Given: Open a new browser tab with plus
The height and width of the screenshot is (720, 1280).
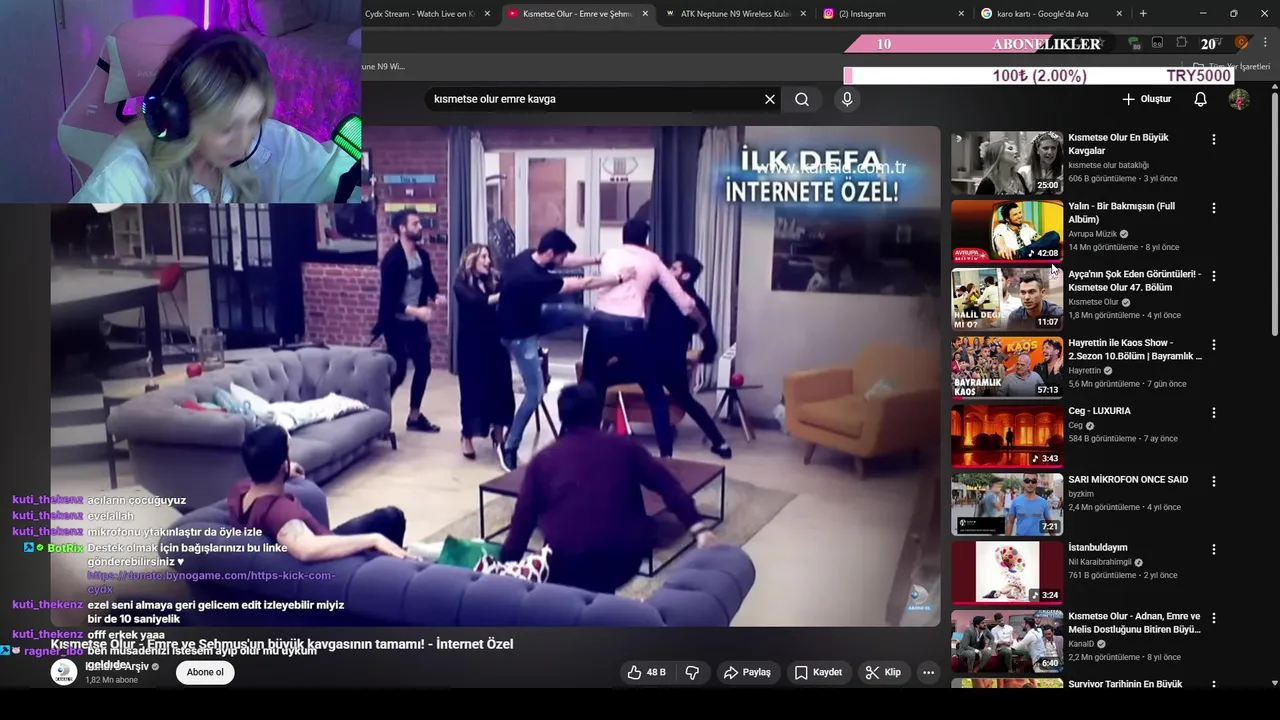Looking at the screenshot, I should click(x=1143, y=14).
